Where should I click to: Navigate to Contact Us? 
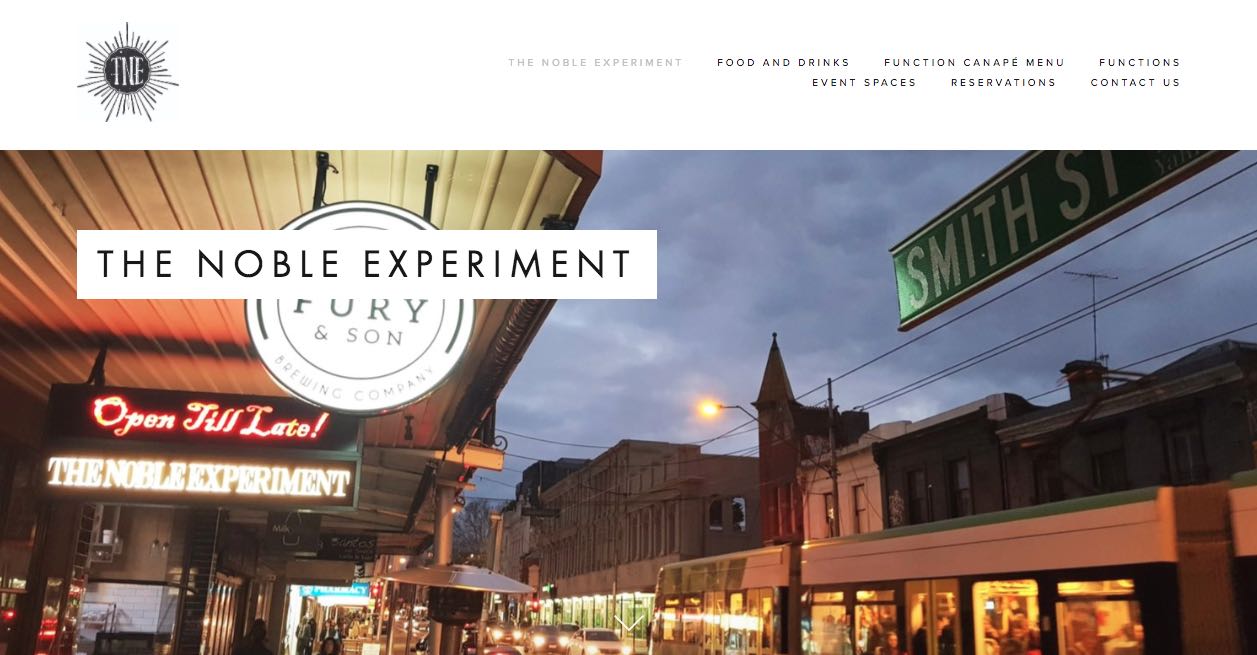1135,83
